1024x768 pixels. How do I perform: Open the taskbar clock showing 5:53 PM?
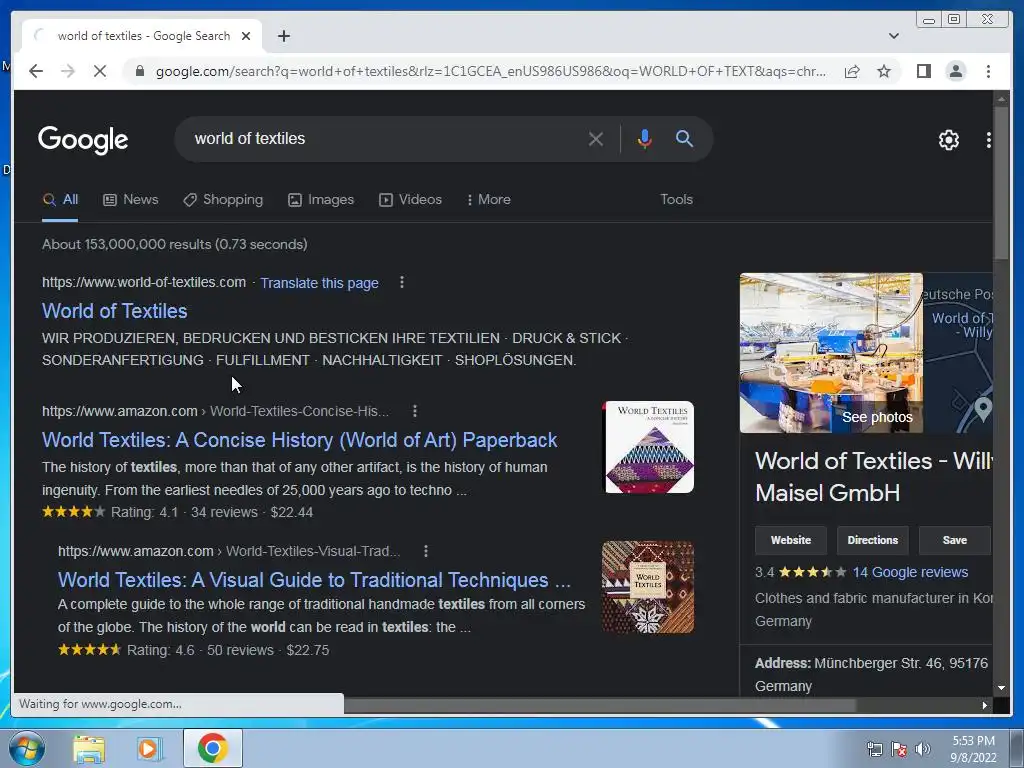[x=973, y=749]
